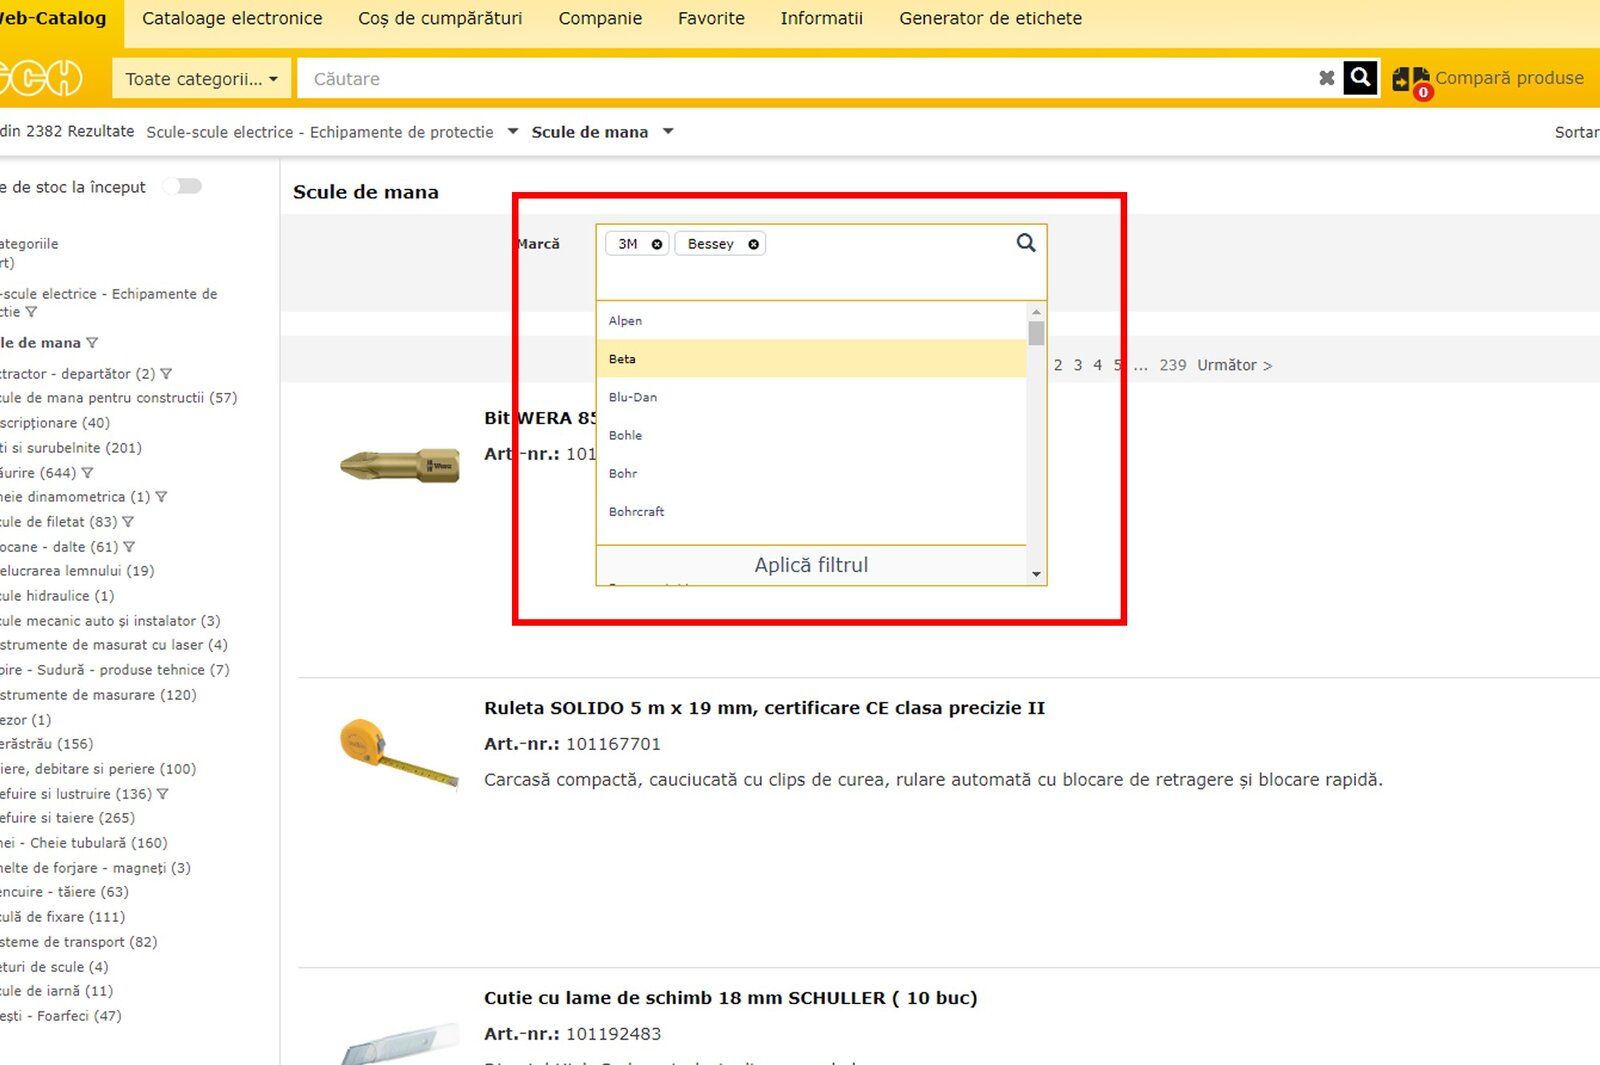This screenshot has height=1065, width=1600.
Task: Select Beta in brand list
Action: (812, 359)
